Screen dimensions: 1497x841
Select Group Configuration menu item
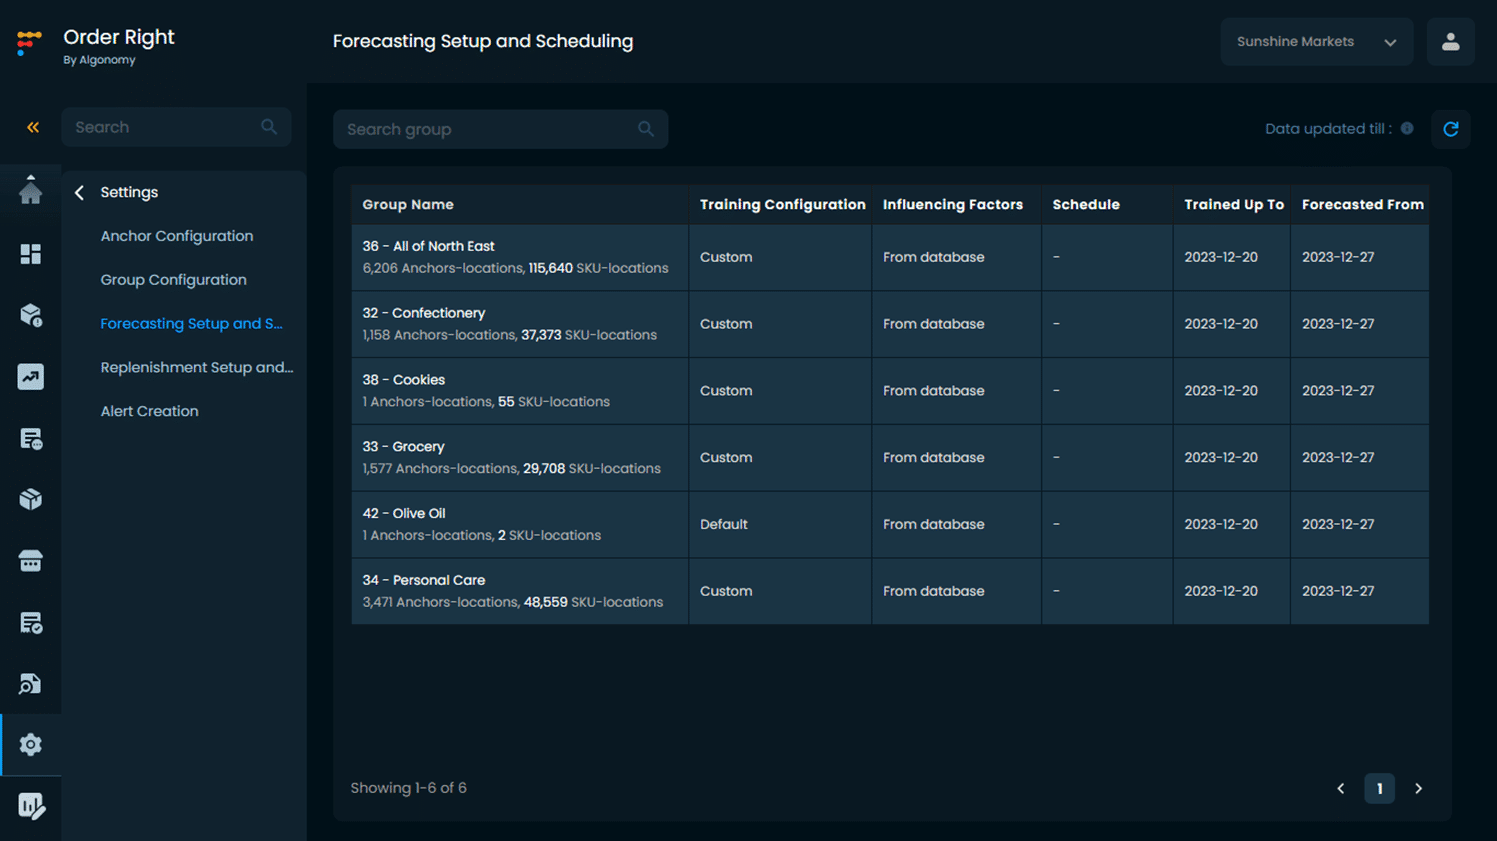pyautogui.click(x=173, y=280)
